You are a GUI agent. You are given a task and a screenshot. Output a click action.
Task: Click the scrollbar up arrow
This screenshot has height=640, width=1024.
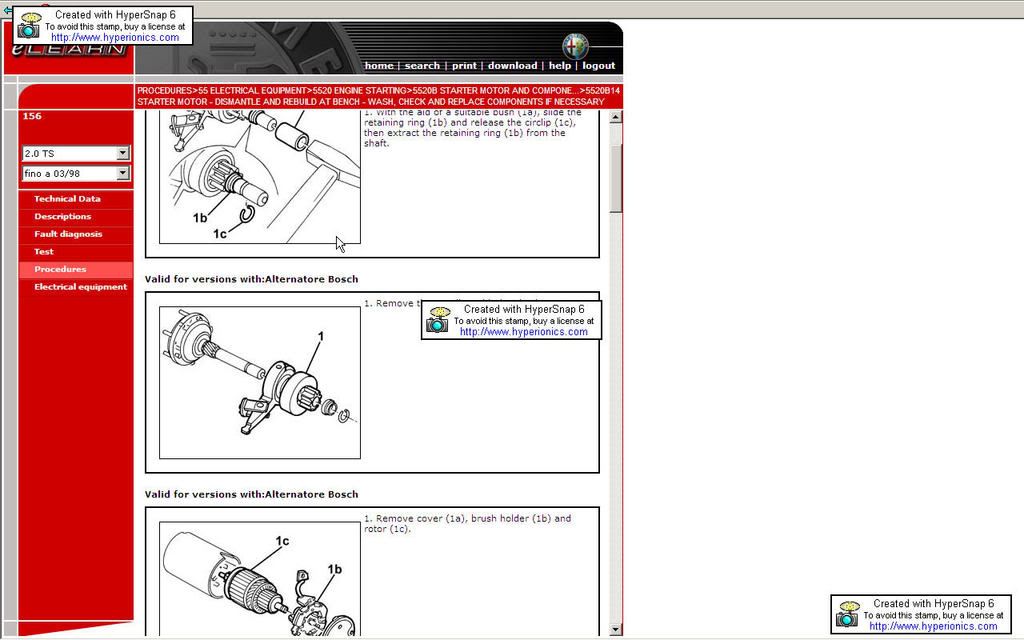[615, 118]
